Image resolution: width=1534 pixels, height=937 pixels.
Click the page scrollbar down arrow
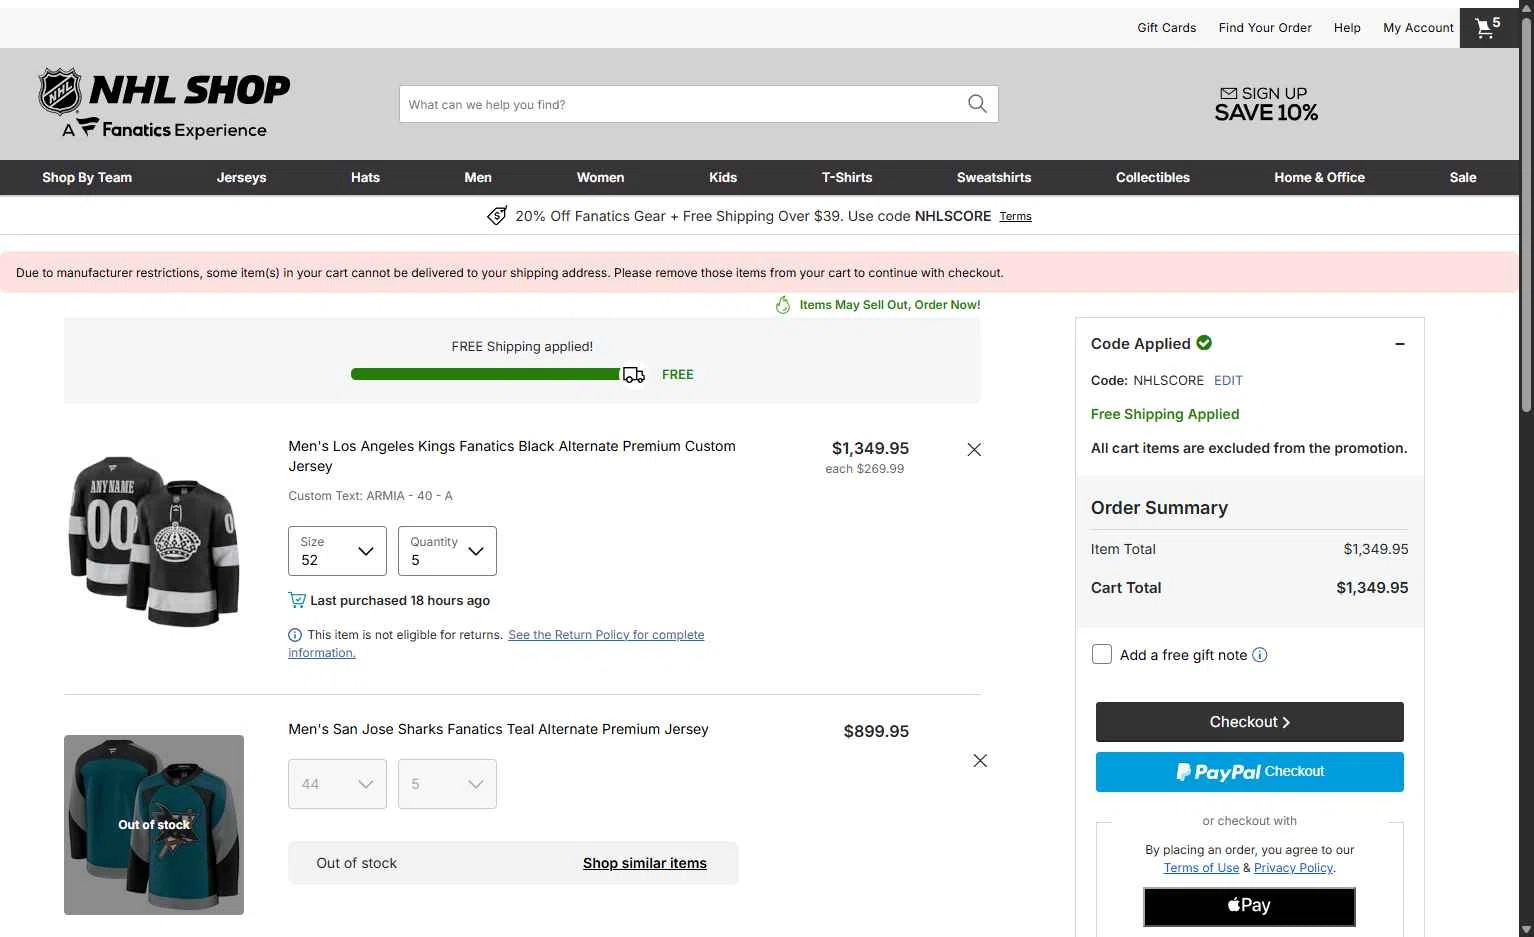click(1526, 929)
